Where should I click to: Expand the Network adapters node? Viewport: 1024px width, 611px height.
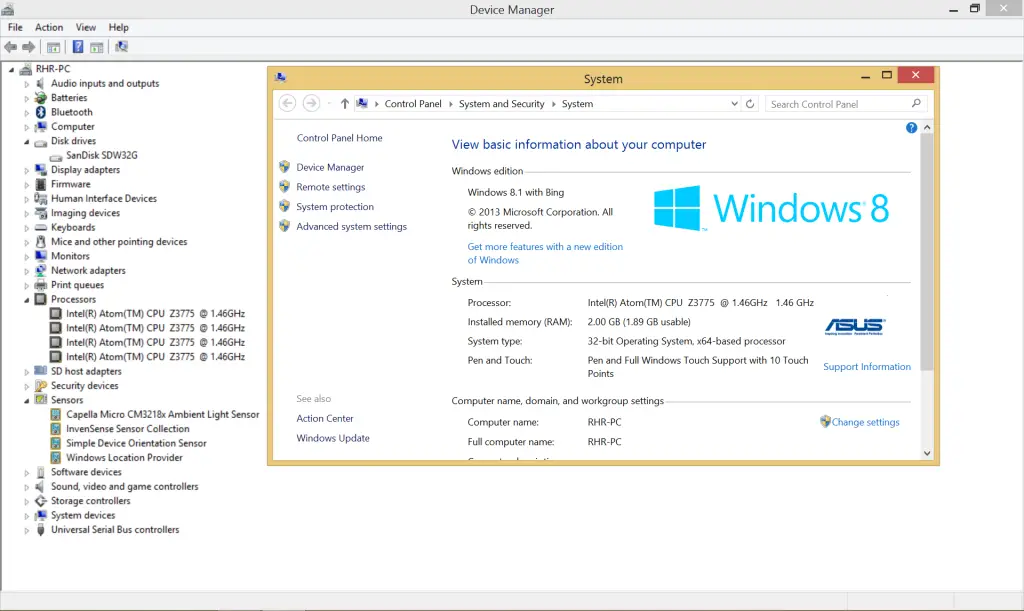tap(27, 271)
